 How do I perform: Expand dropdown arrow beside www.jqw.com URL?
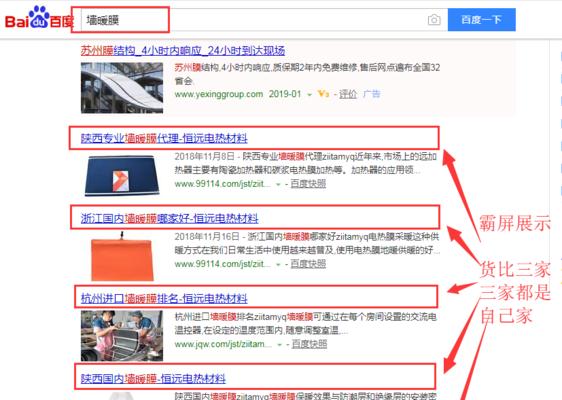tap(280, 345)
